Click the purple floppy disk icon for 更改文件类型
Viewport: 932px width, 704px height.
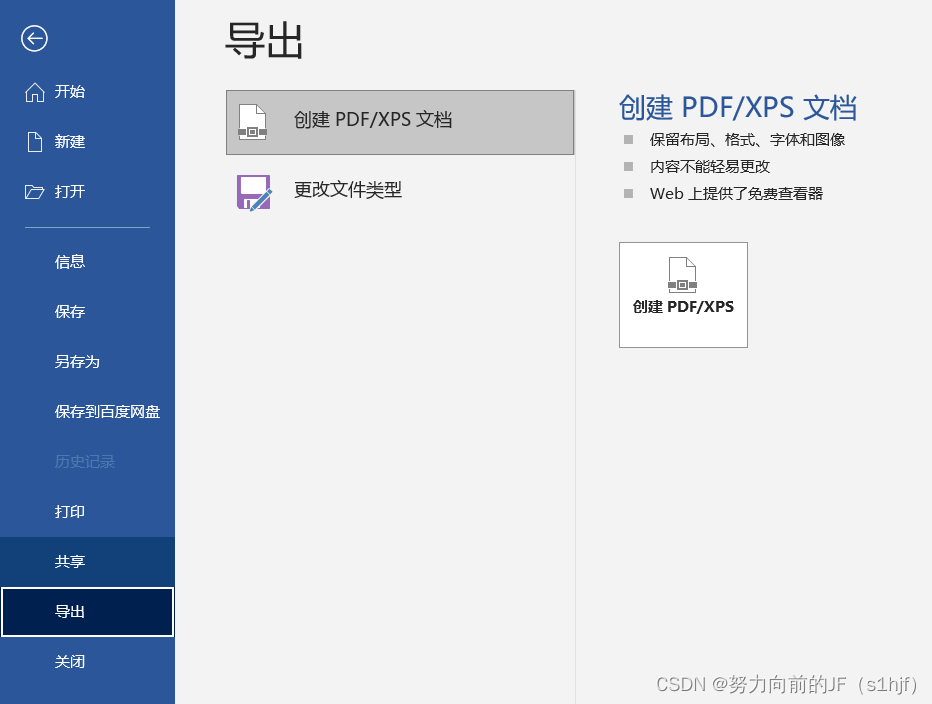[x=253, y=190]
